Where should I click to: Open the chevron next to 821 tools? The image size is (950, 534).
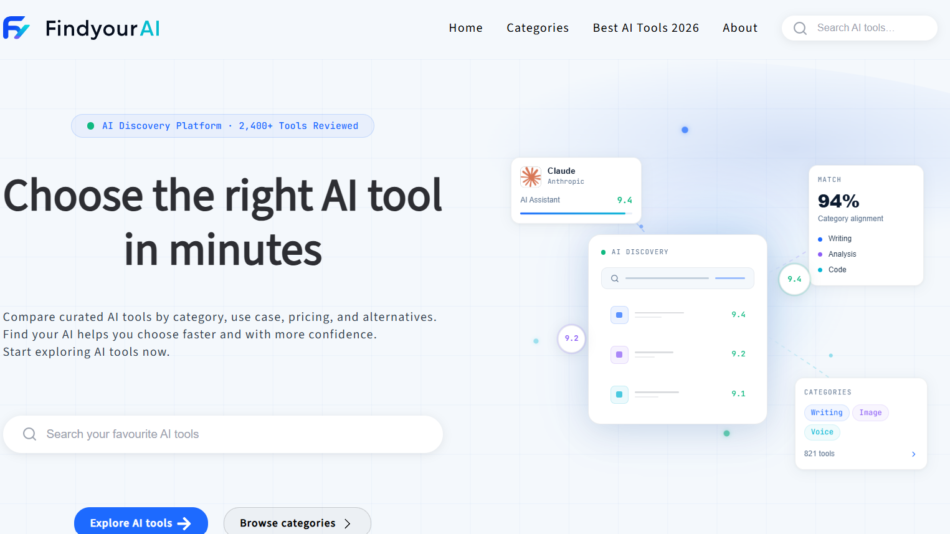(914, 454)
